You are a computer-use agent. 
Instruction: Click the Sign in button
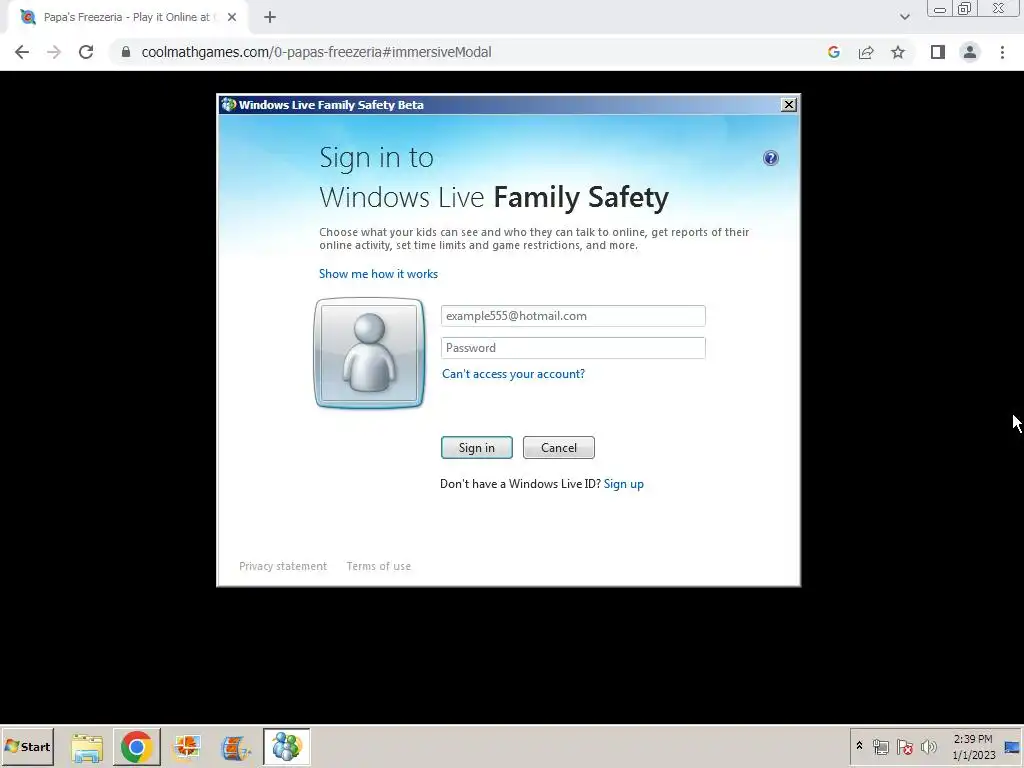click(477, 447)
